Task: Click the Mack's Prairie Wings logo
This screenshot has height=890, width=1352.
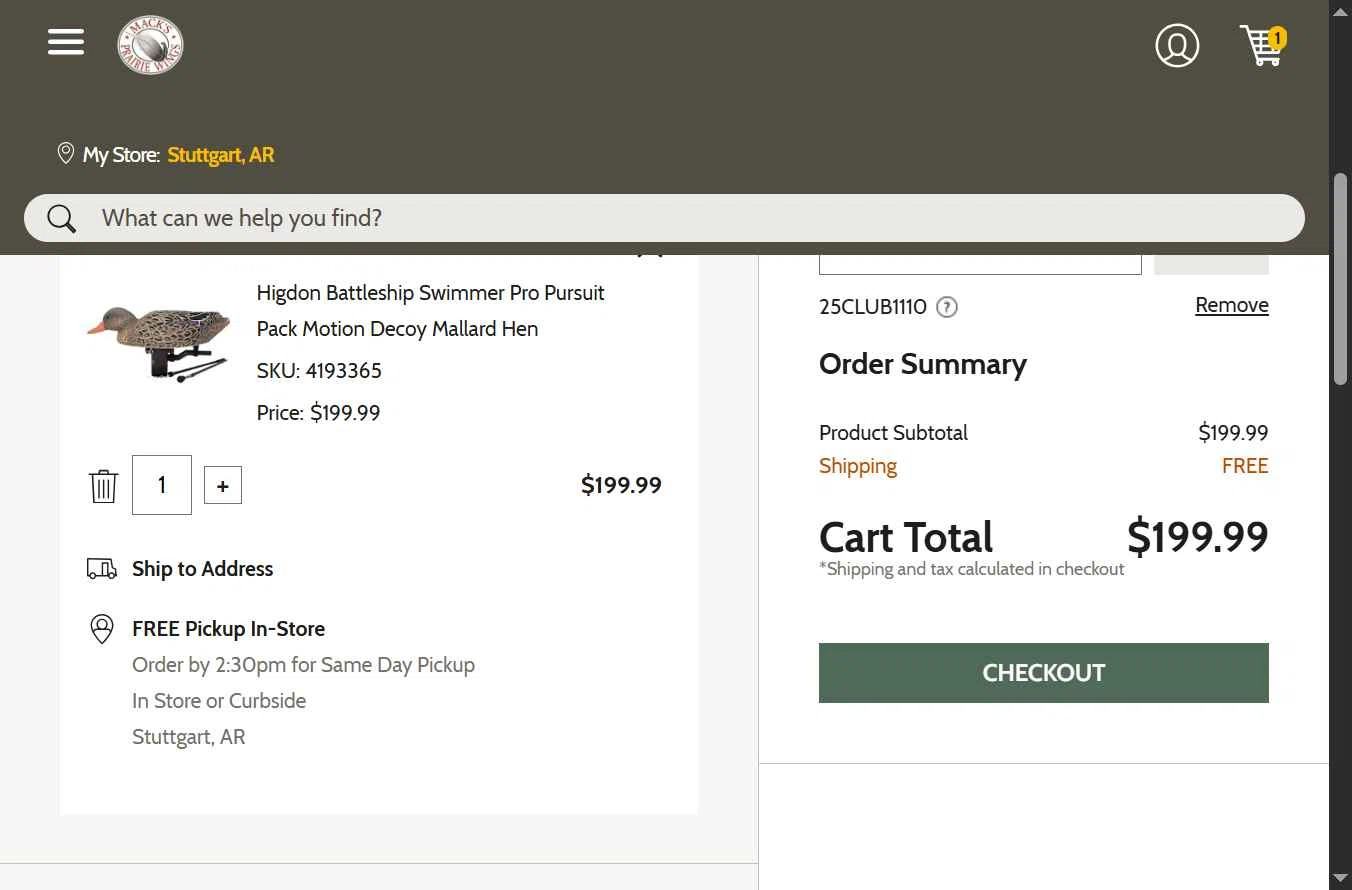Action: [x=150, y=45]
